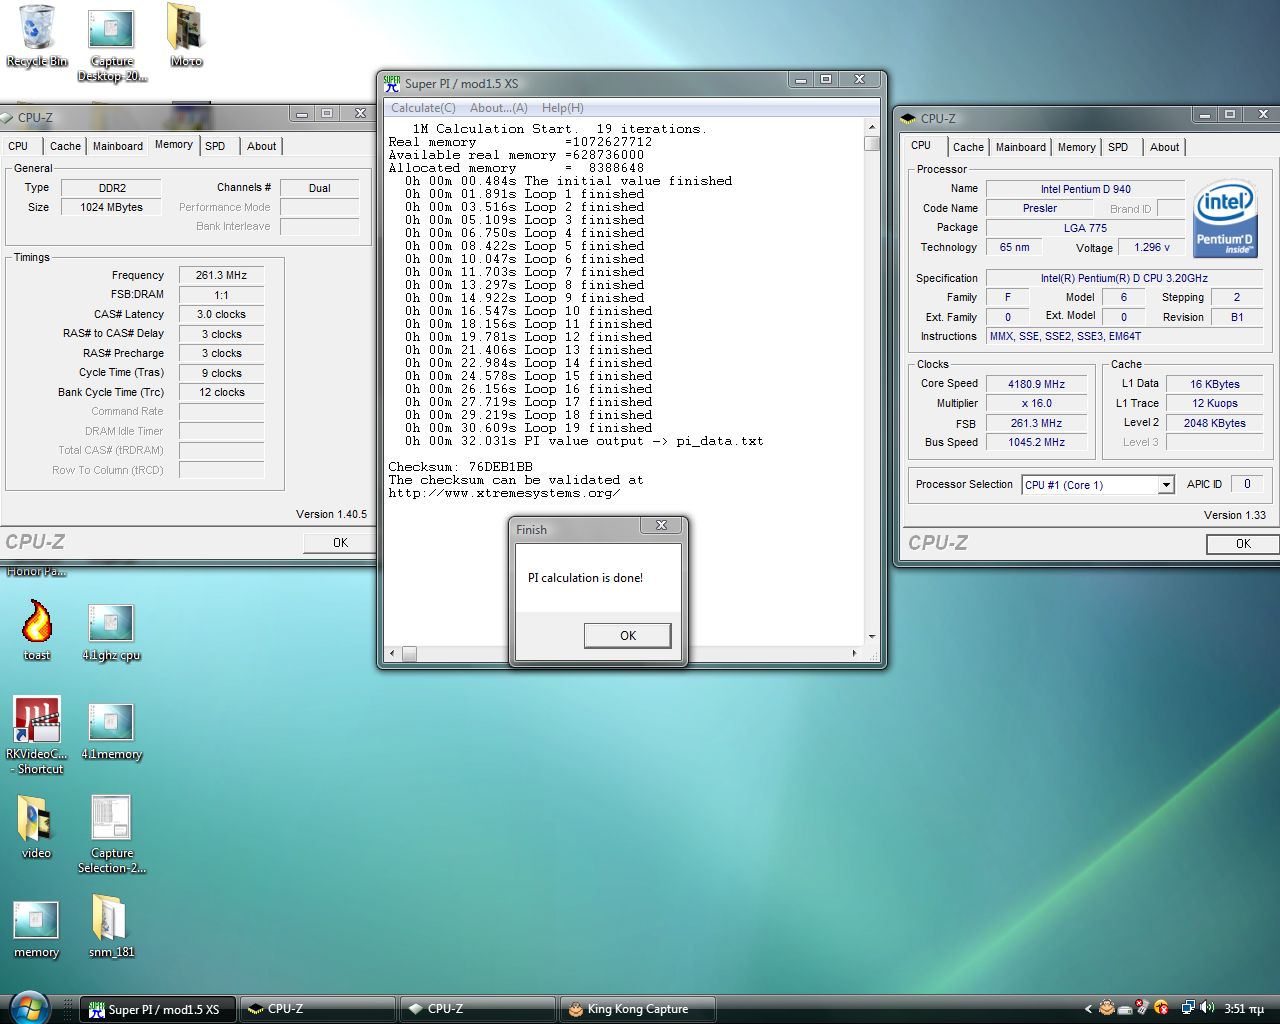Click the taskbar clock showing 3:51
The height and width of the screenshot is (1024, 1280).
point(1244,1009)
